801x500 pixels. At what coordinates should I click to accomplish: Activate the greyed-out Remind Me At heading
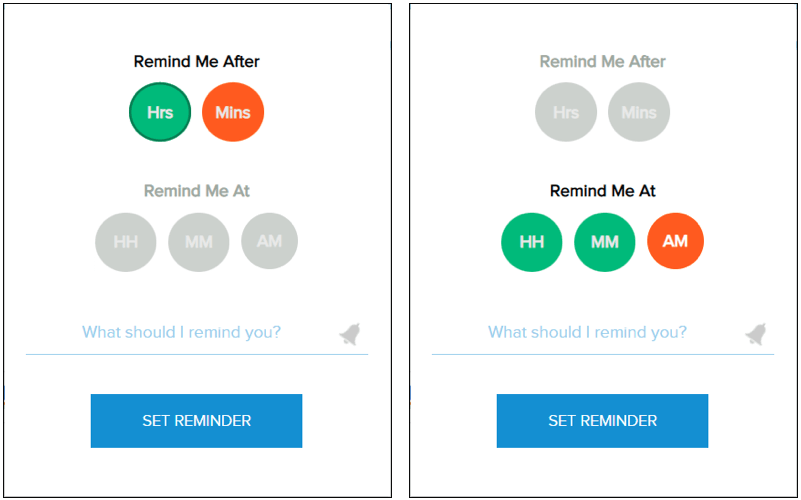coord(197,190)
